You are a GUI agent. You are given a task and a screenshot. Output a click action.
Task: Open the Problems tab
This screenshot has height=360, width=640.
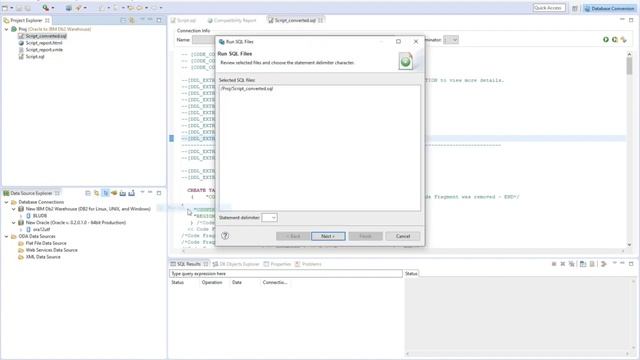point(308,264)
